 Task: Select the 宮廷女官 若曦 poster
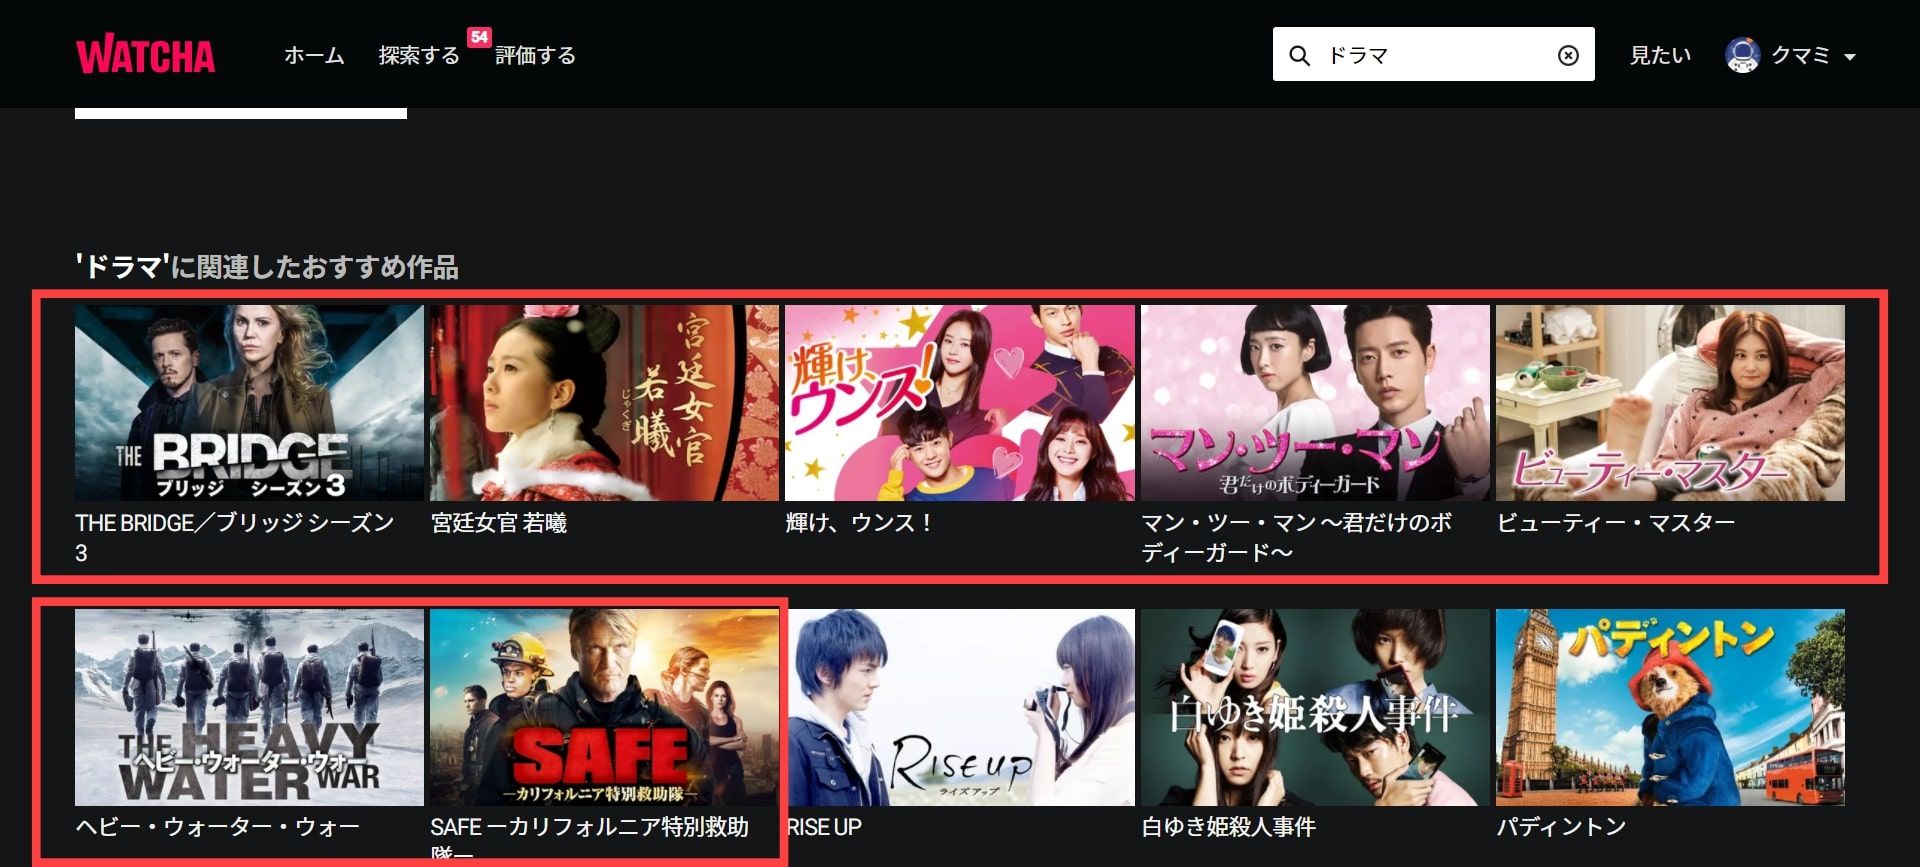(x=604, y=403)
